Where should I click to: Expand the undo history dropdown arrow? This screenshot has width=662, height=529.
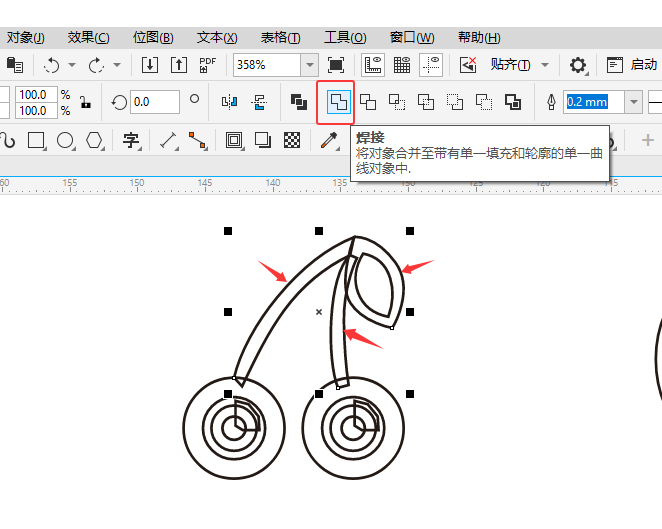72,65
